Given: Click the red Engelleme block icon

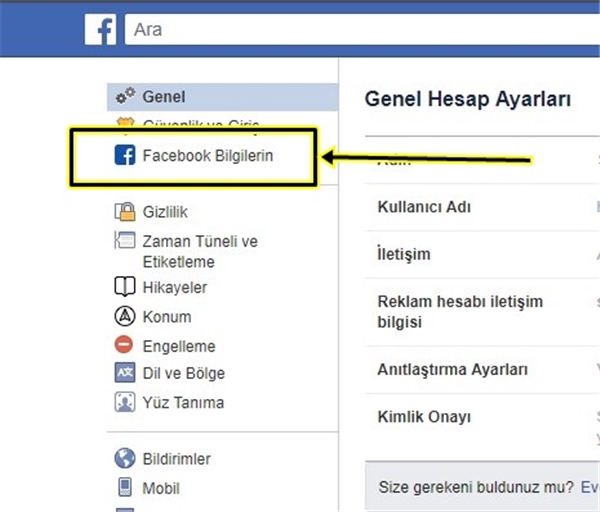Looking at the screenshot, I should (x=125, y=346).
